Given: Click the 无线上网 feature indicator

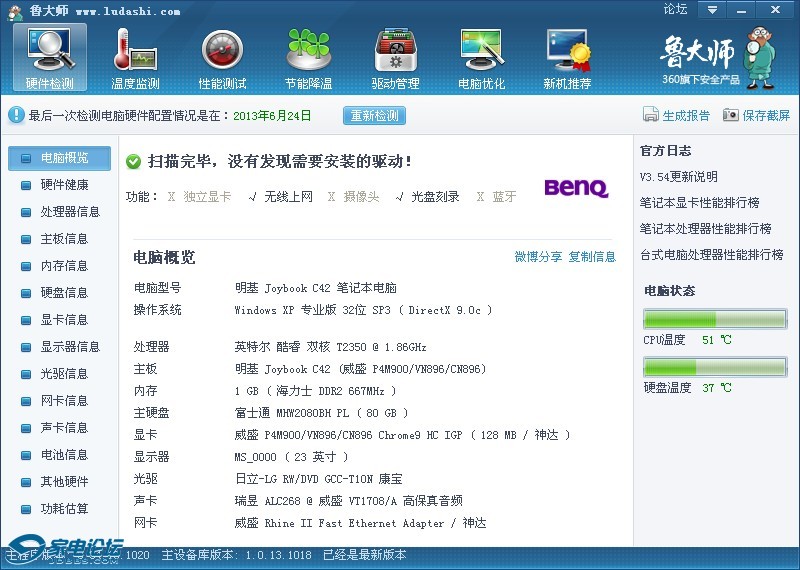Looking at the screenshot, I should coord(281,196).
